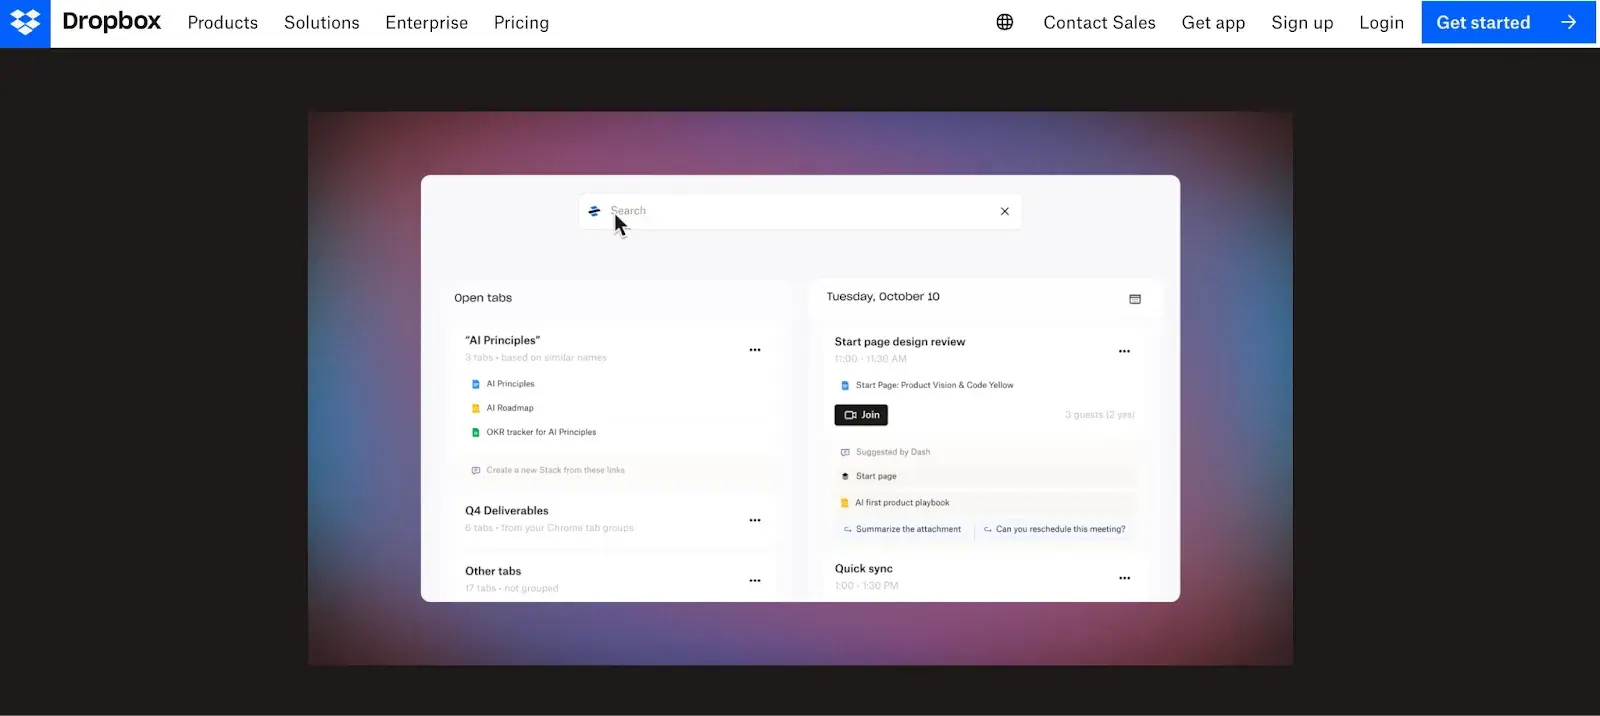Select the Start page design review meeting
This screenshot has height=716, width=1600.
(x=900, y=341)
